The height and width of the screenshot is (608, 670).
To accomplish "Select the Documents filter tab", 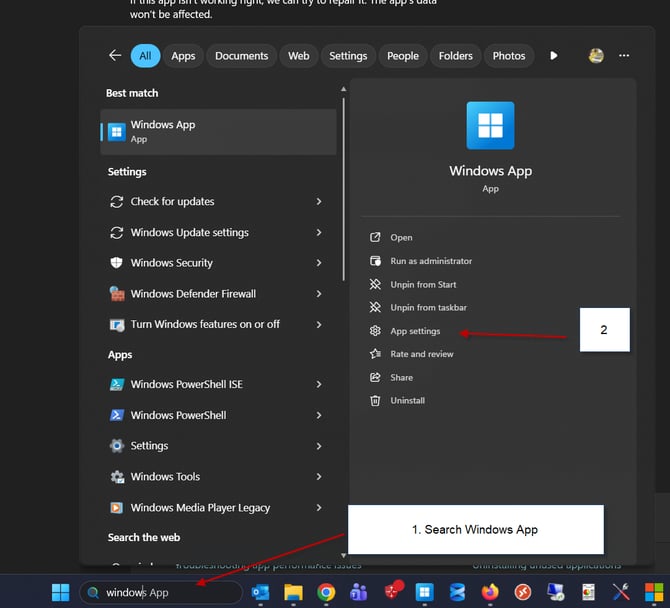I will click(241, 56).
